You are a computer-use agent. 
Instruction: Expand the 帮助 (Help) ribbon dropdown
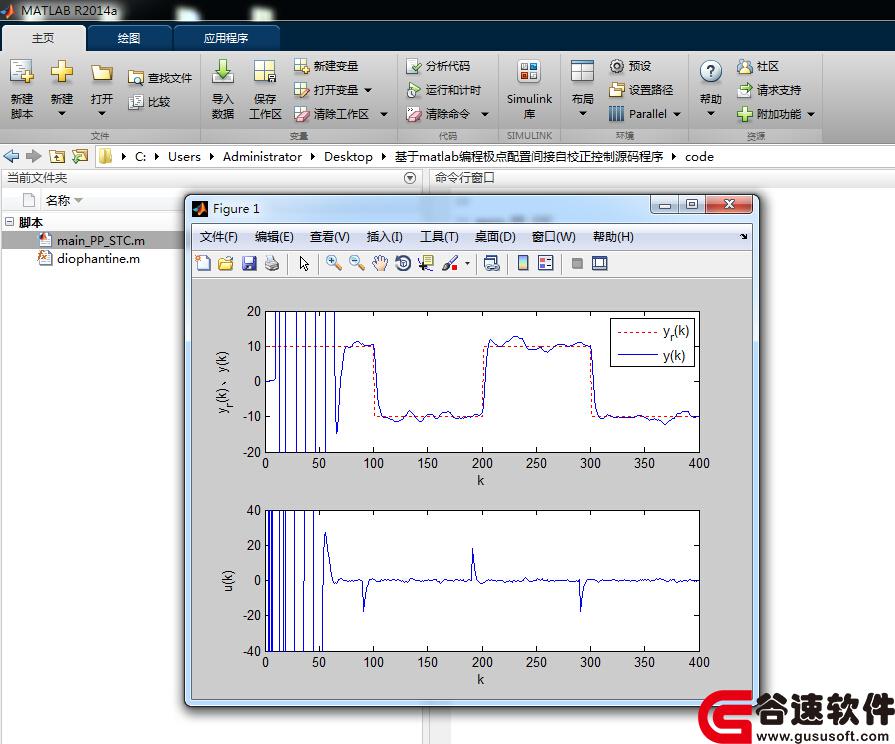click(711, 114)
